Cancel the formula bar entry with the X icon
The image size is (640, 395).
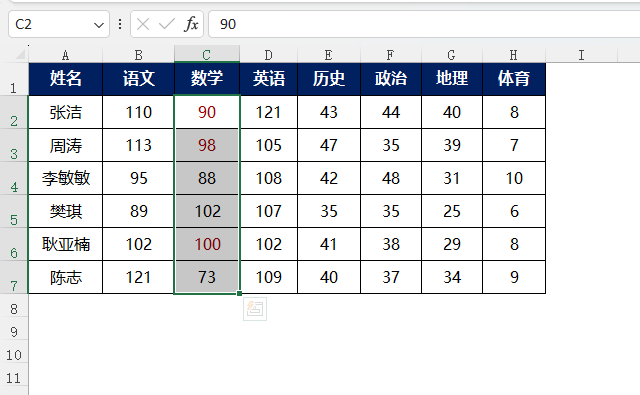[143, 24]
